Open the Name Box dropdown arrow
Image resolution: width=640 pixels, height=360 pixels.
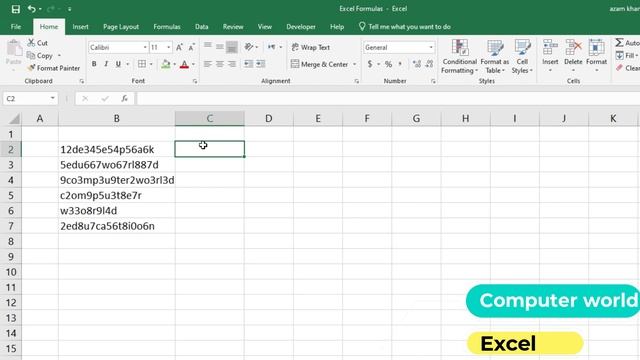53,98
